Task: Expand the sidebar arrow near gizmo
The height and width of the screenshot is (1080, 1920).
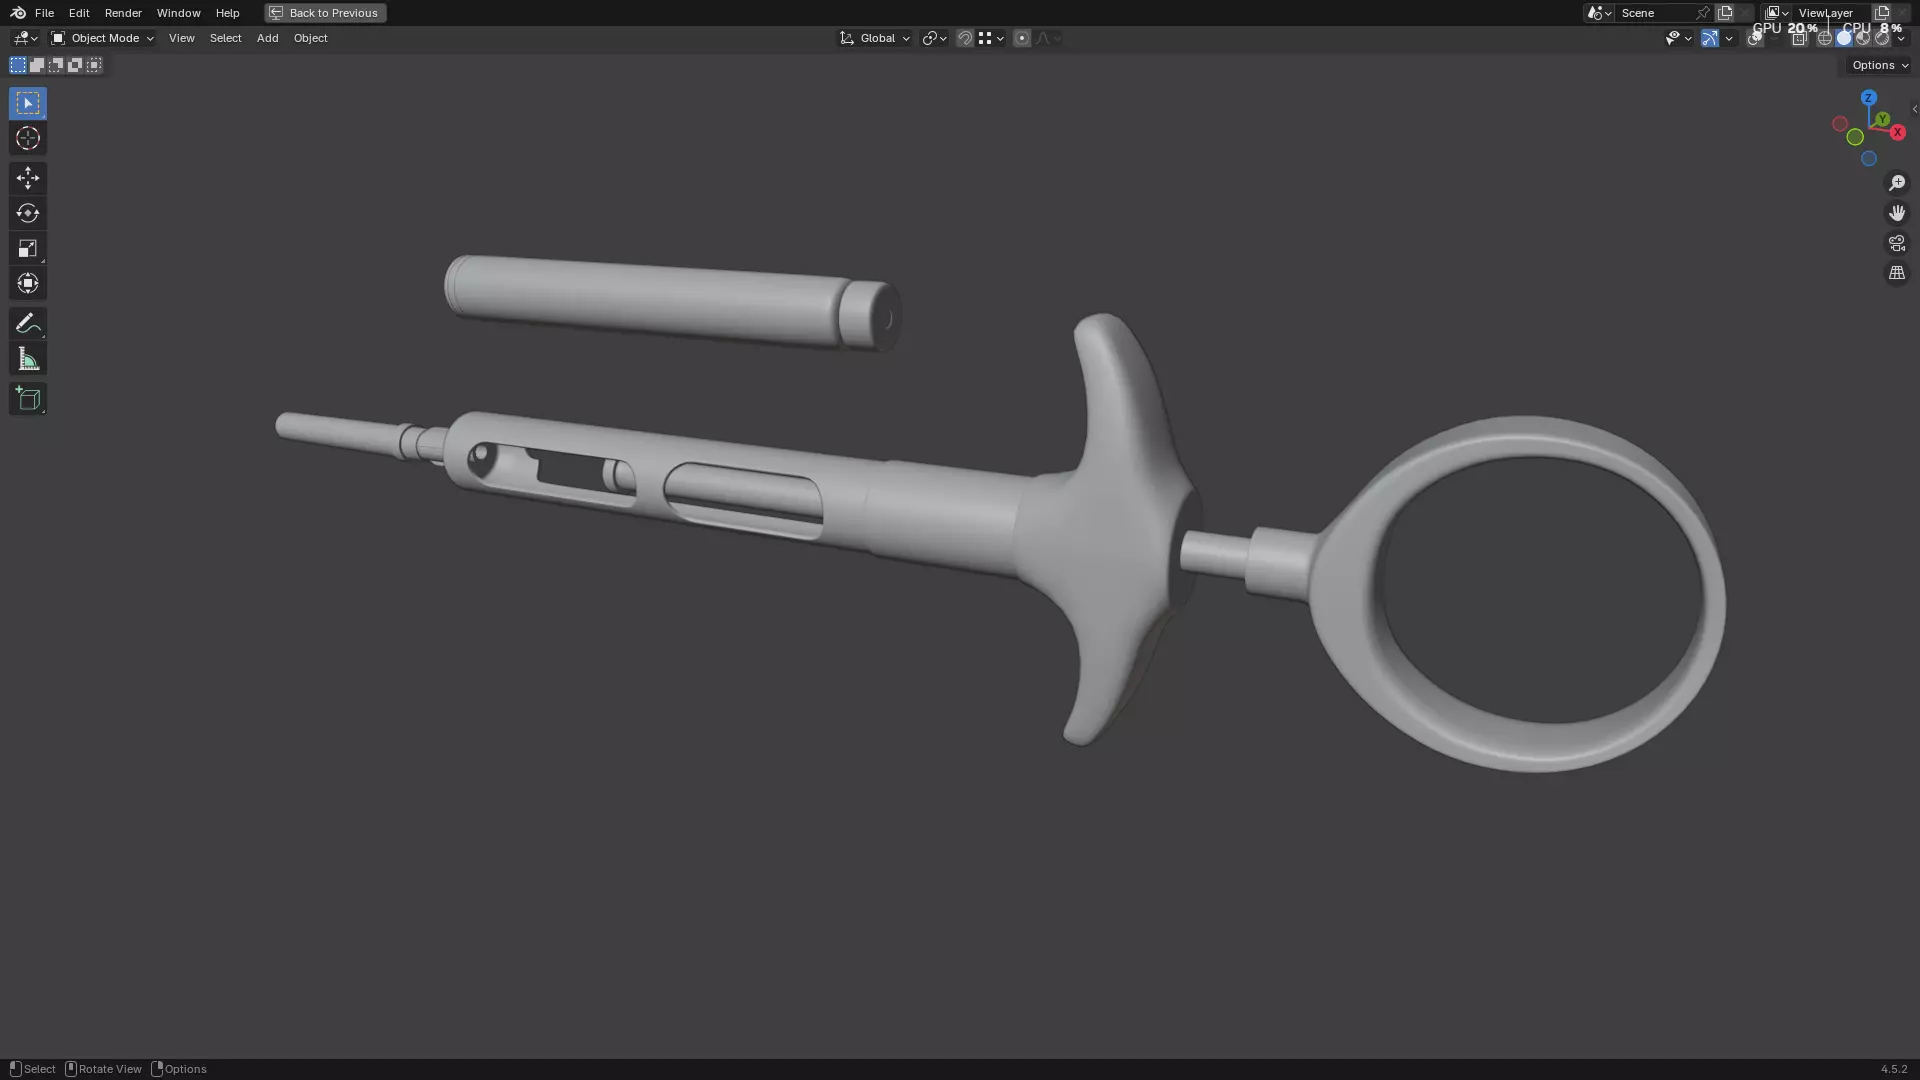Action: (1914, 109)
